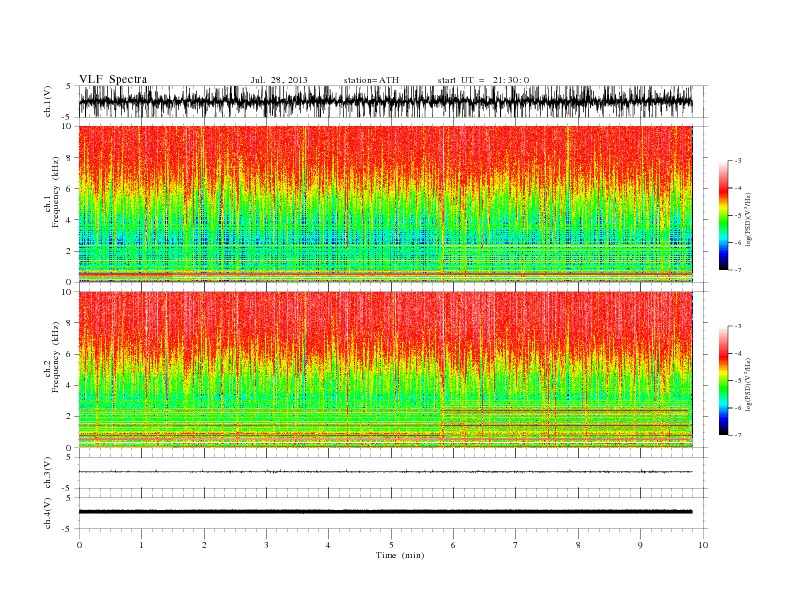
Task: Click the "-3" value on ch.1 colorbar
Action: 738,161
